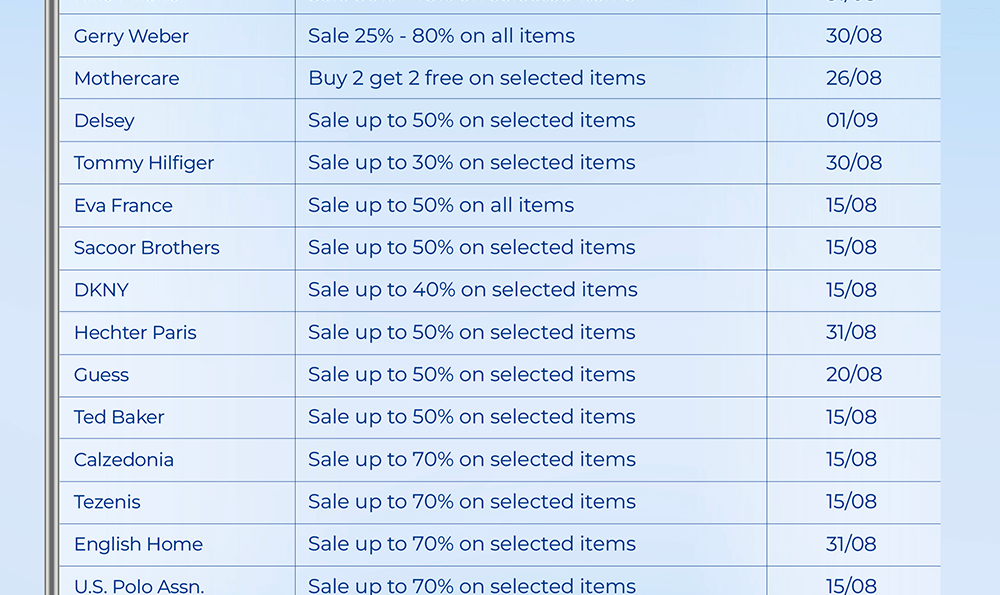Click the 26/08 Mothercare end date
The height and width of the screenshot is (595, 1000).
coord(854,78)
